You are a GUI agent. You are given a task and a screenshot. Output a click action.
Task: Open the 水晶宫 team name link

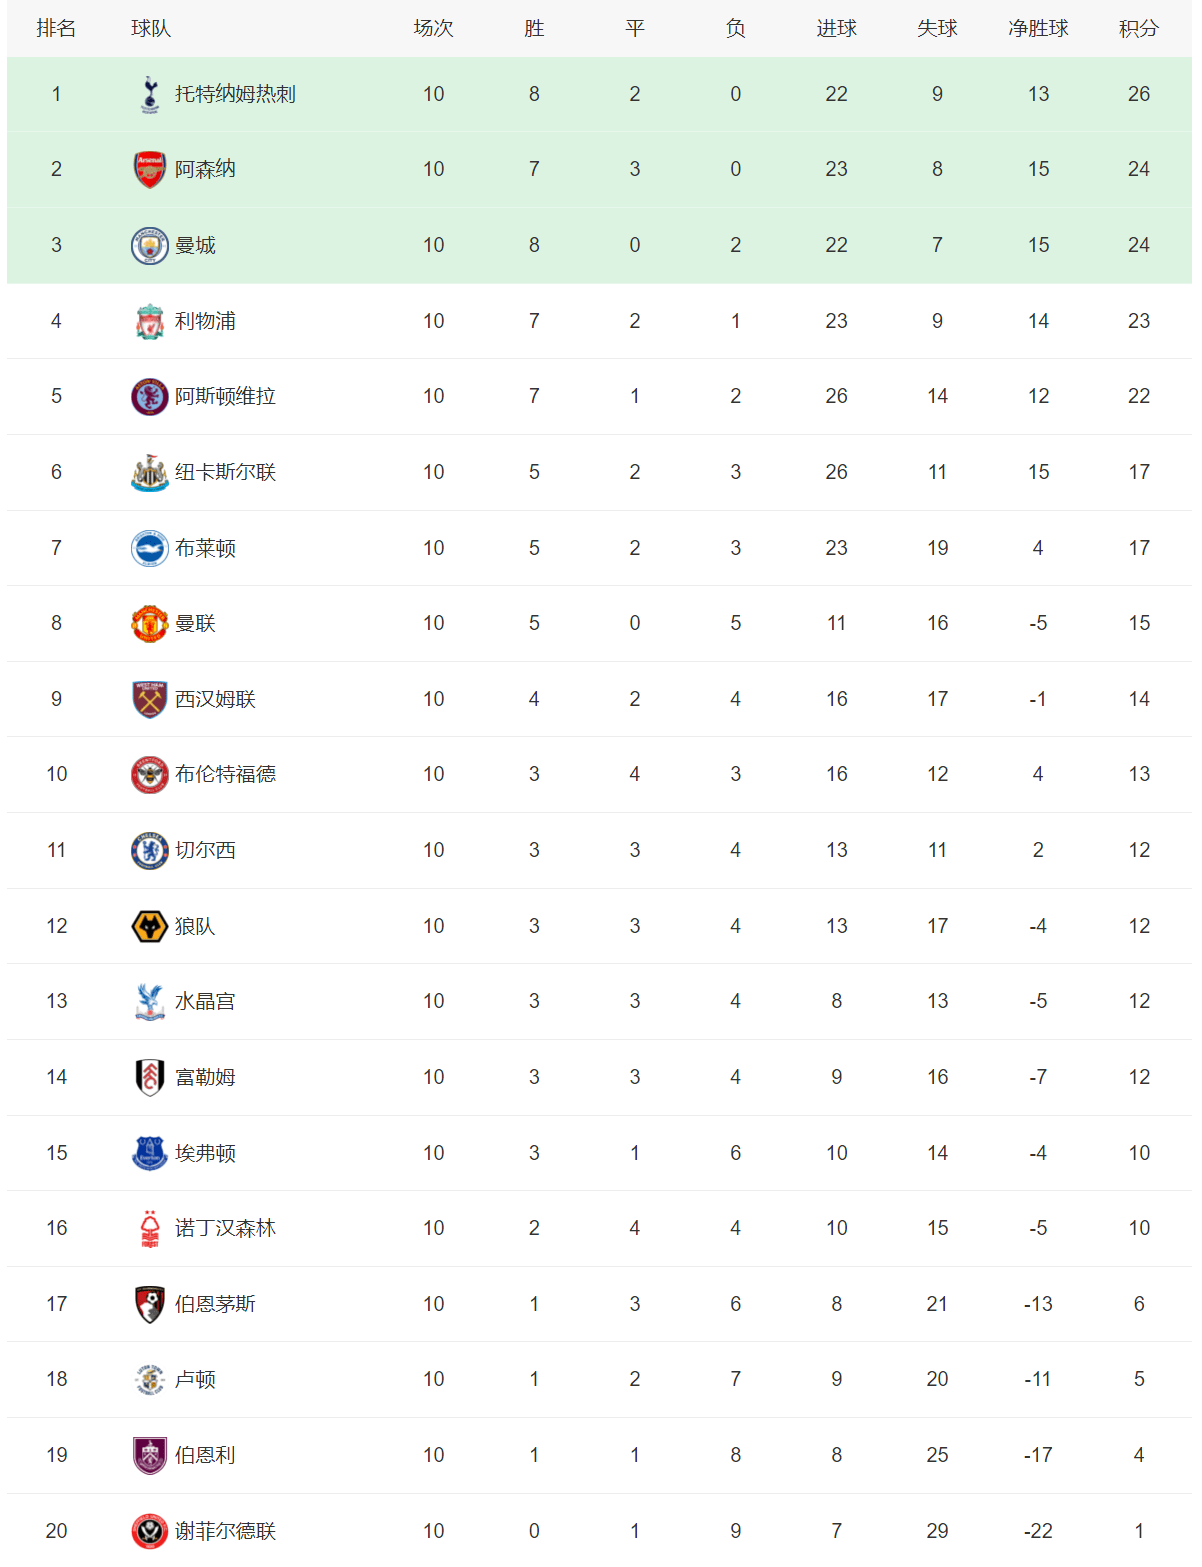click(x=205, y=1001)
